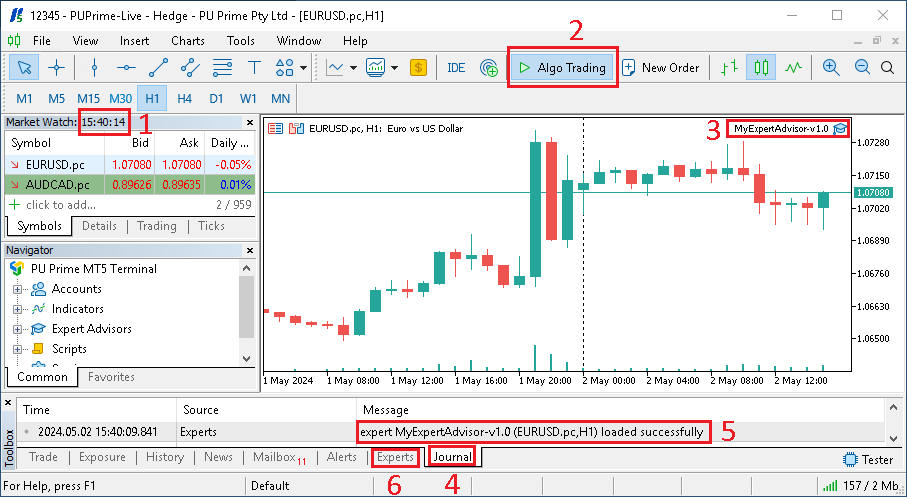
Task: Select PU Prime MT5 Terminal root
Action: [93, 269]
